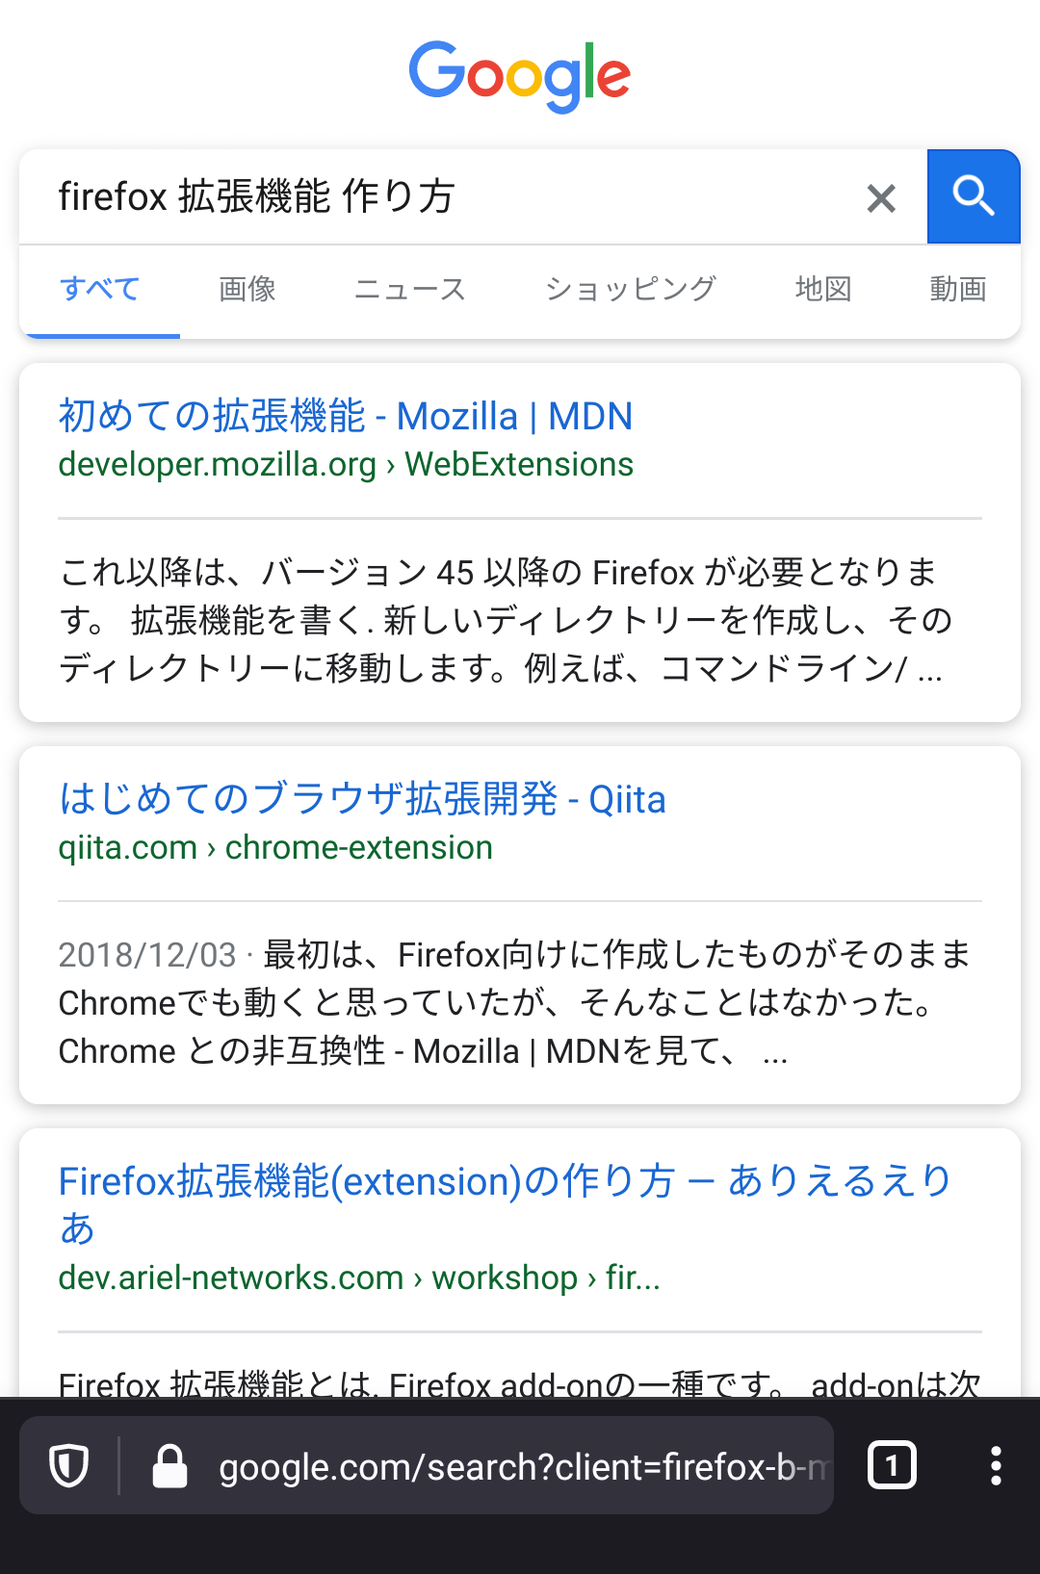Tap the developer.mozilla.org › WebExtensions breadcrumb

[345, 464]
